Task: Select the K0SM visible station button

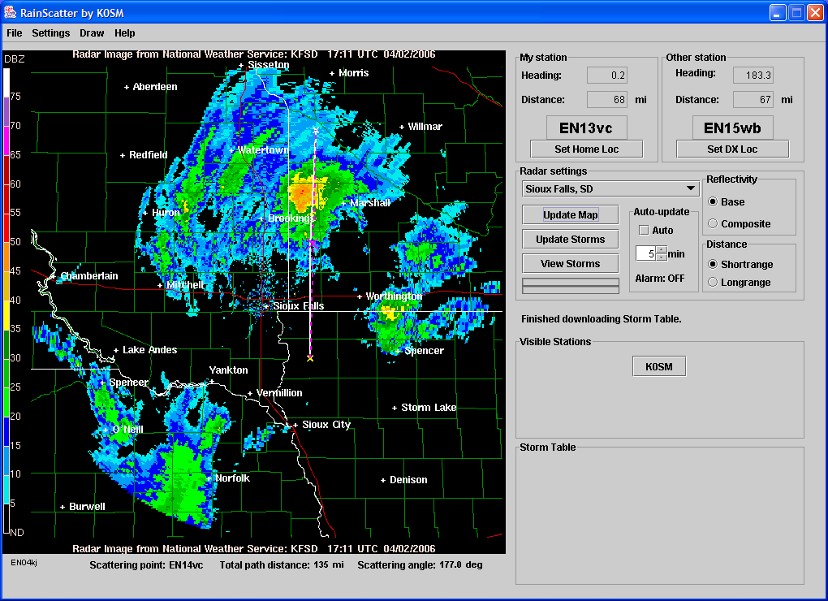Action: (x=659, y=367)
